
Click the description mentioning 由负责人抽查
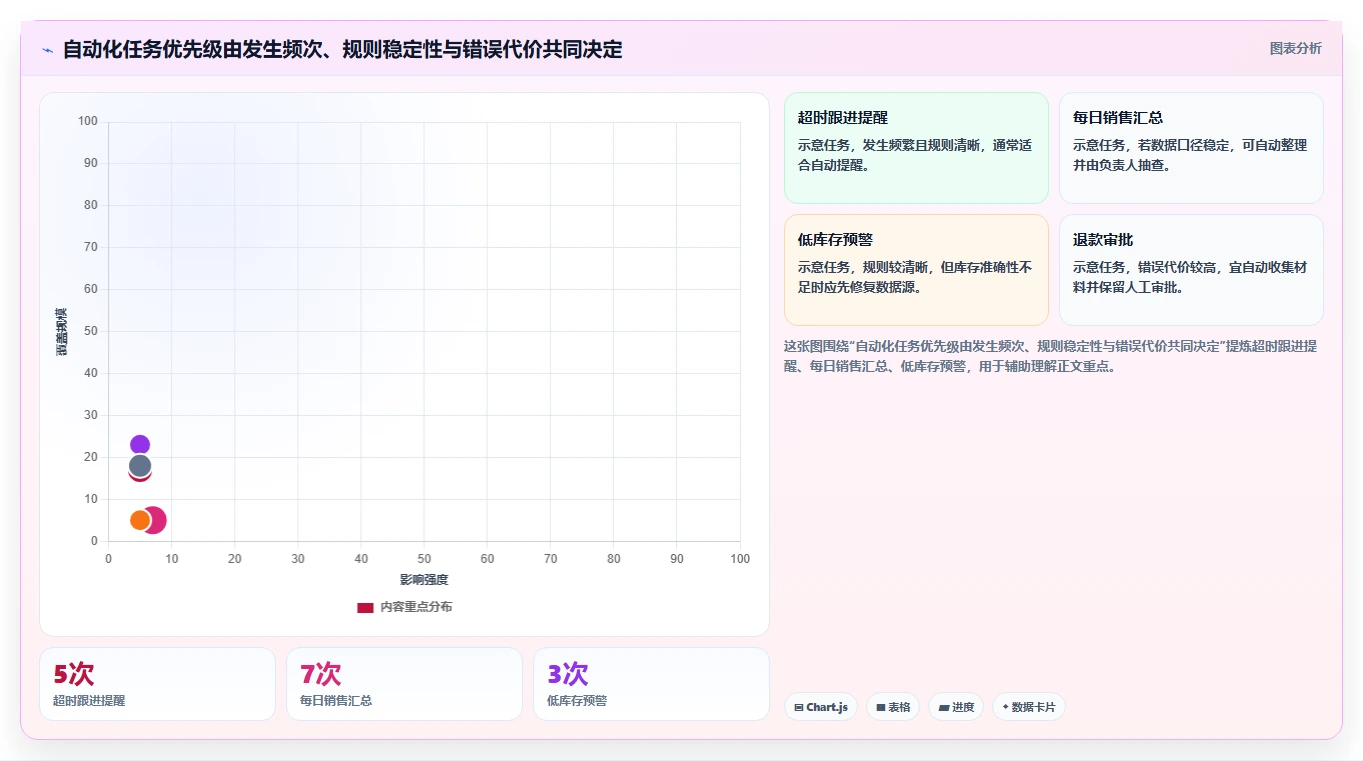[x=1190, y=155]
